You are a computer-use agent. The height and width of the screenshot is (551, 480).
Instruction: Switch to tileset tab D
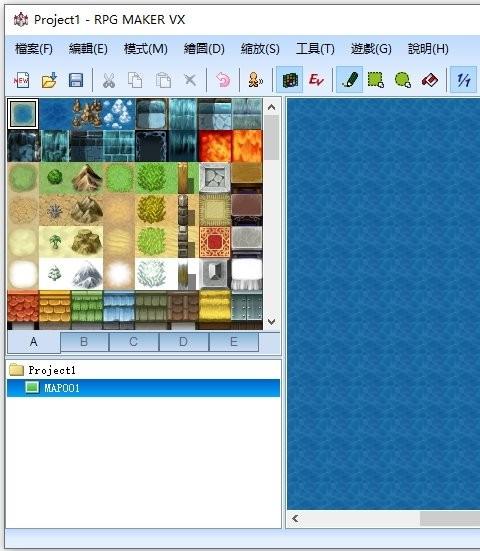(184, 342)
